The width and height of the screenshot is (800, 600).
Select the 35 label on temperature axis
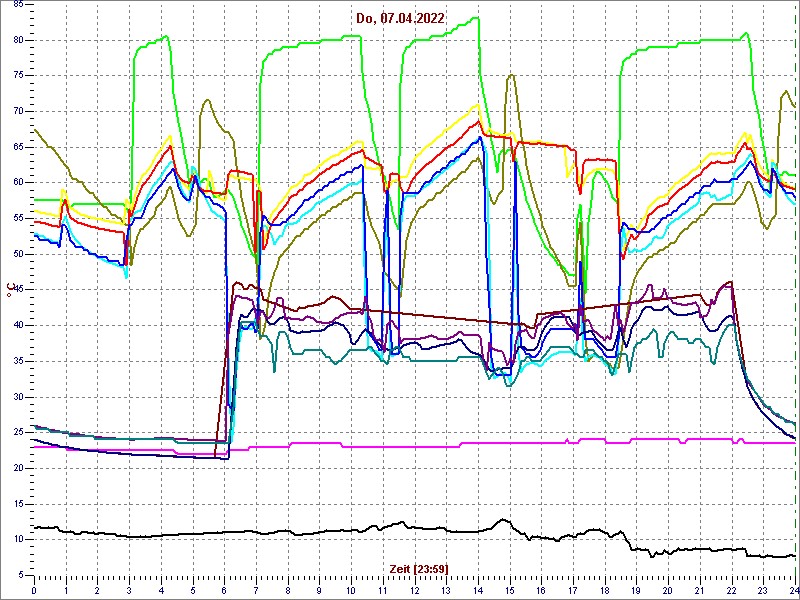click(x=19, y=361)
